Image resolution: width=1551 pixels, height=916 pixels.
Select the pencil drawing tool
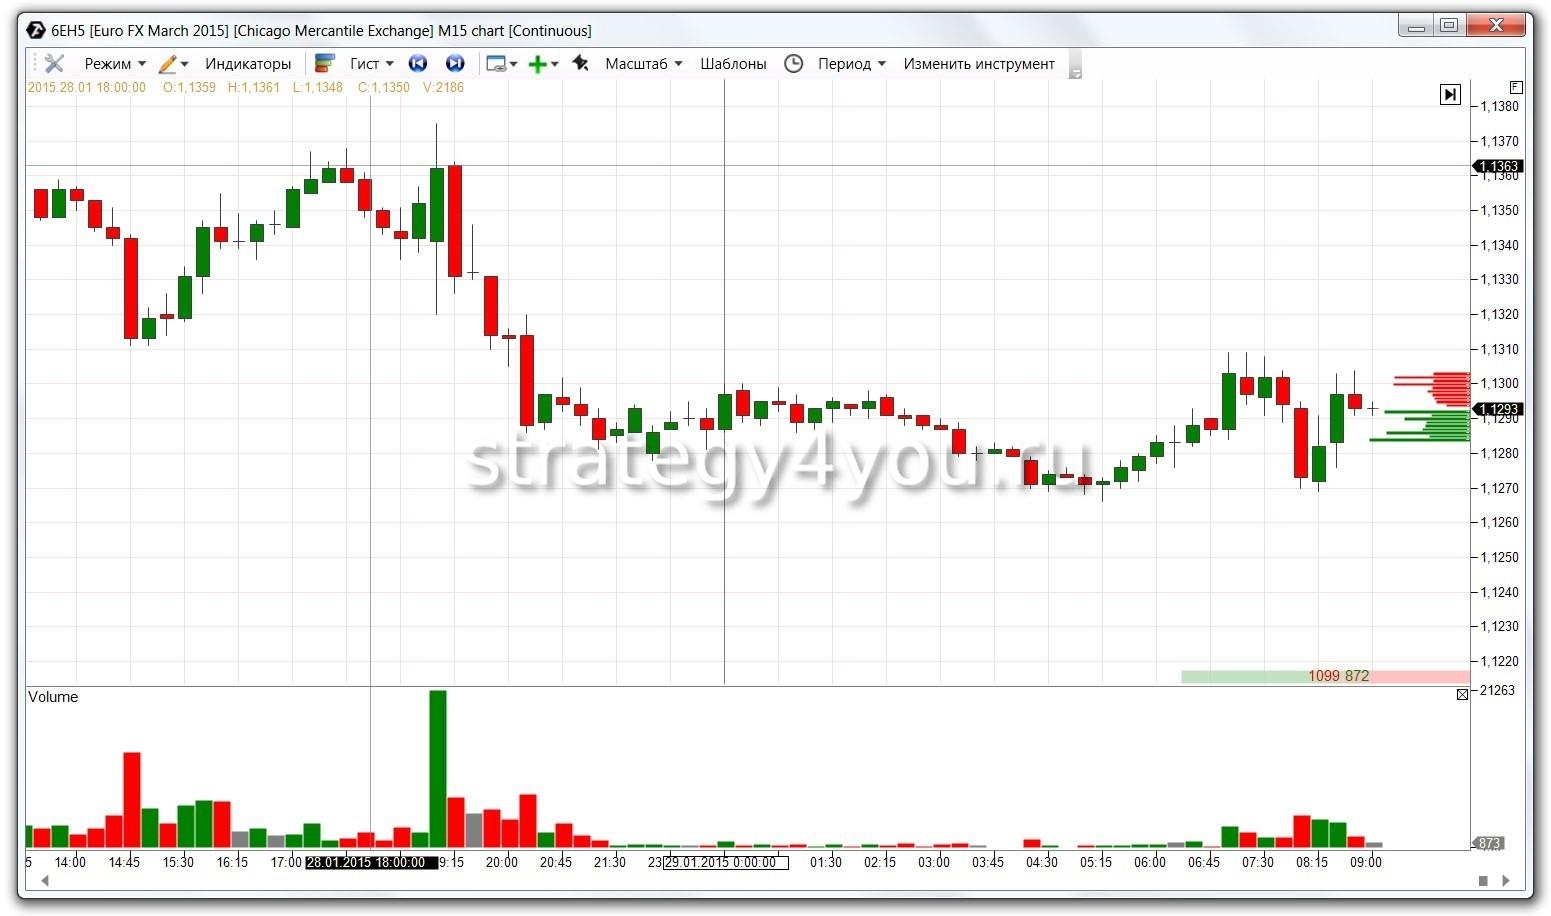click(x=168, y=64)
